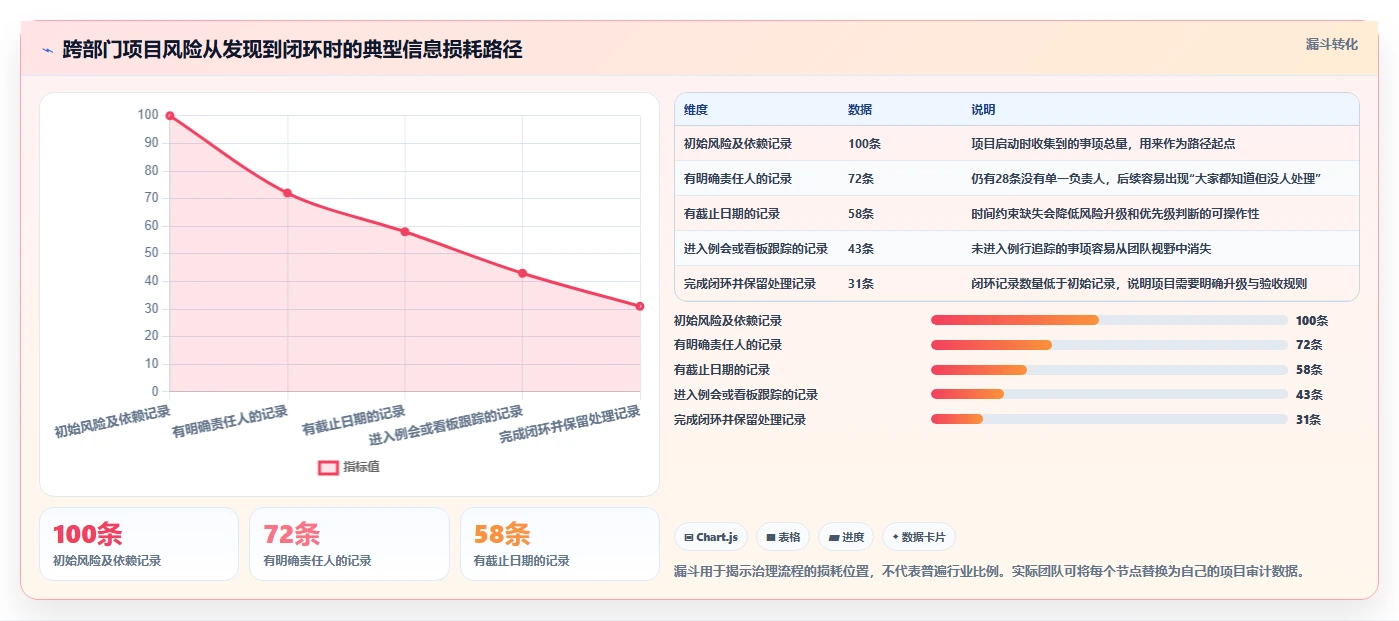Screen dimensions: 1399x621
Task: Click the 说明 table header
Action: point(983,110)
